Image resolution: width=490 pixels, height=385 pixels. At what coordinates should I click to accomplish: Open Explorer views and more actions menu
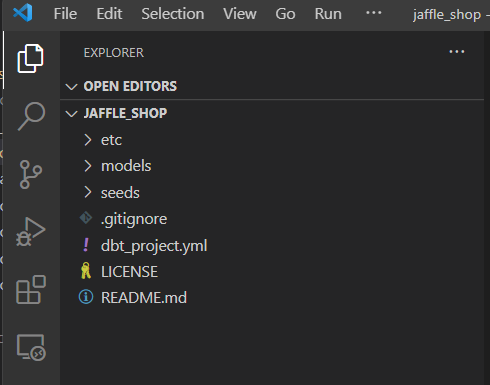457,52
